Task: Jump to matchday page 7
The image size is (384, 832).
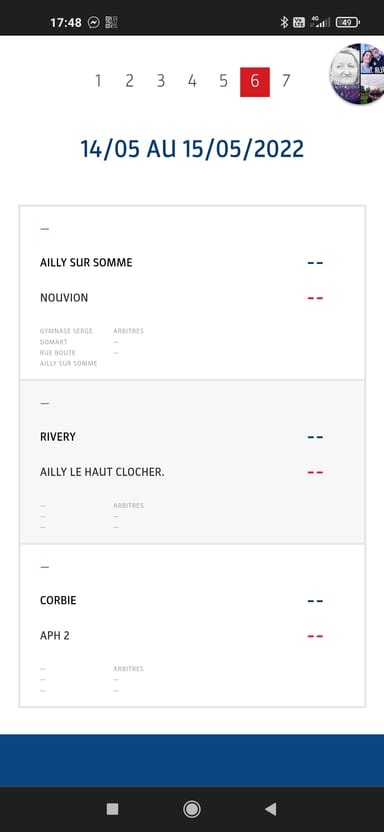Action: (x=286, y=81)
